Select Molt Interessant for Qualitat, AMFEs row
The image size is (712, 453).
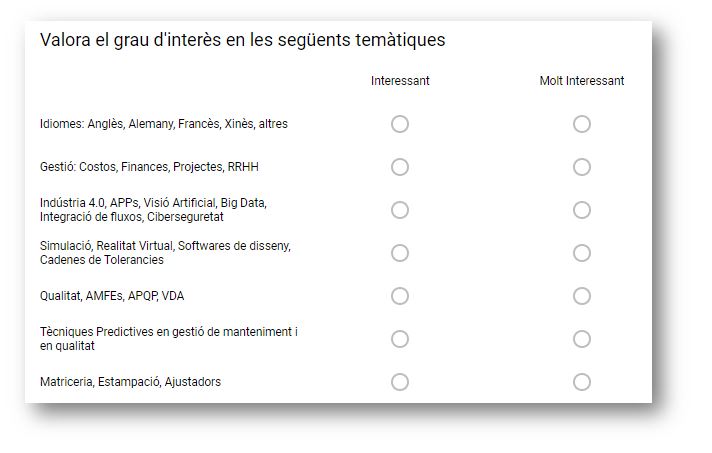(582, 296)
